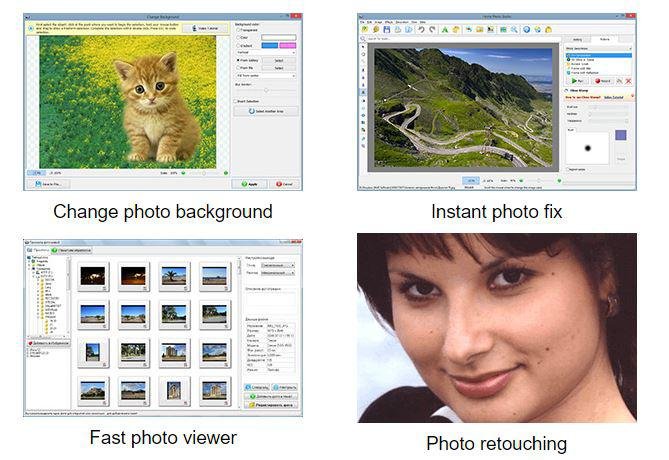Select the arrow pointer tool atop the left tool strip

[363, 47]
